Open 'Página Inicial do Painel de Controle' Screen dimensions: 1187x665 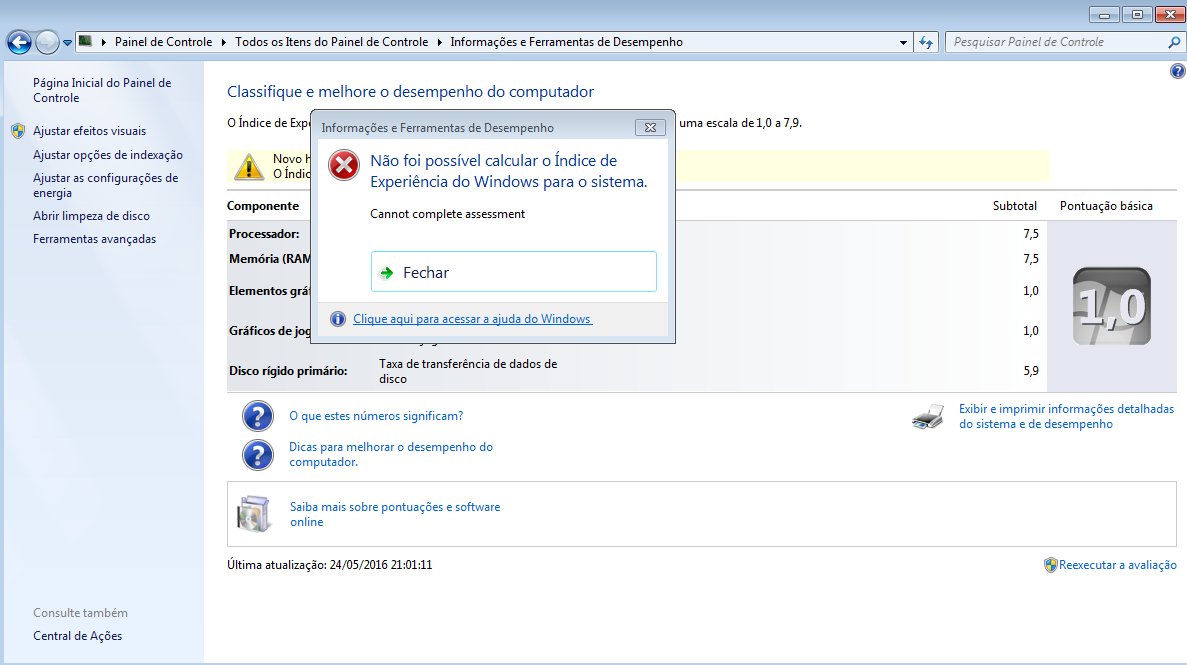102,90
